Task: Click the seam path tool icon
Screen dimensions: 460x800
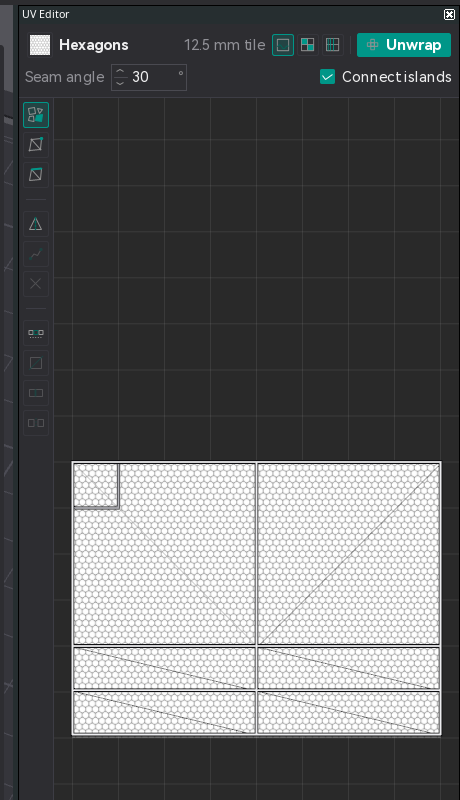Action: coord(36,254)
